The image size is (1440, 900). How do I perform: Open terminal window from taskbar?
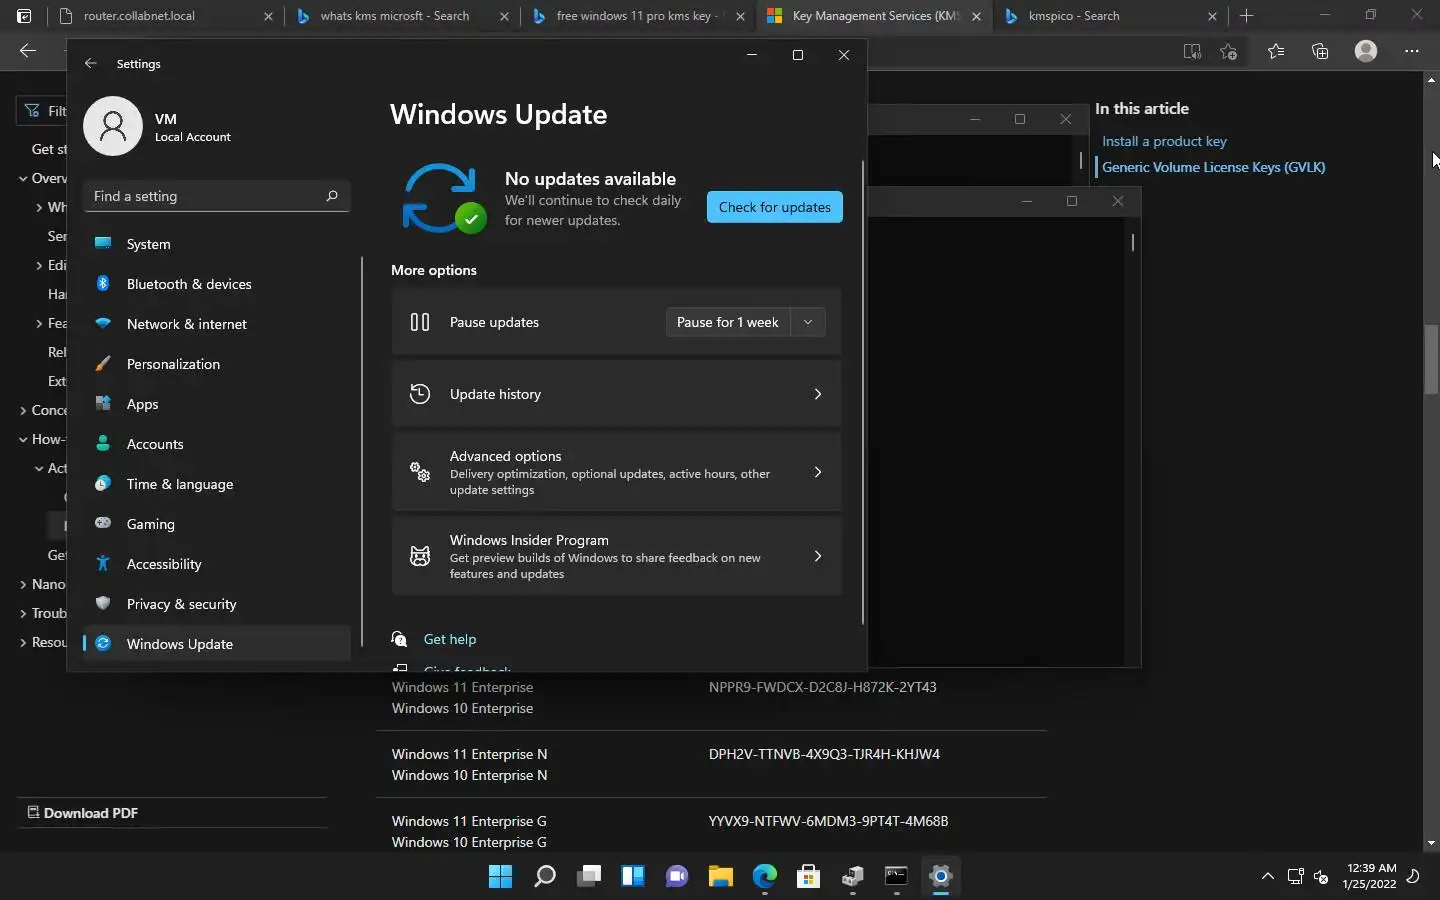(x=897, y=876)
